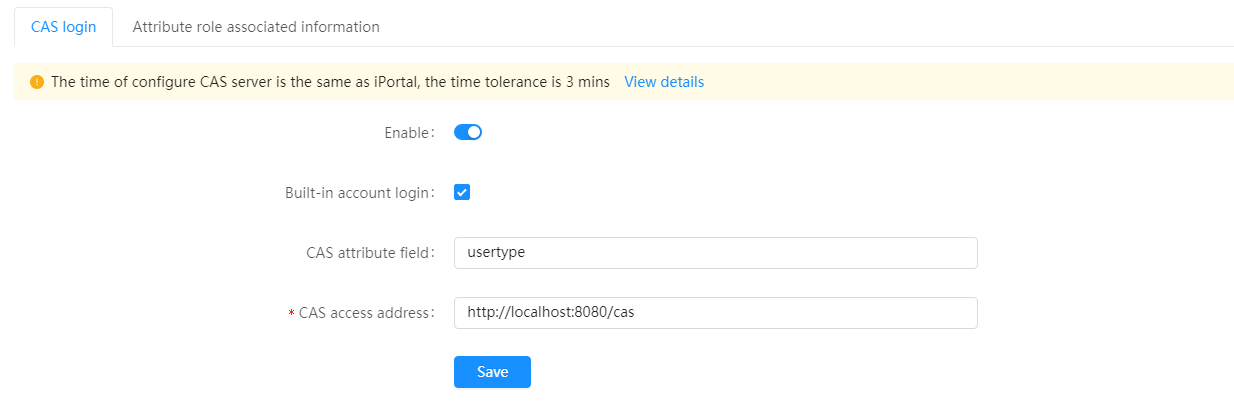Uncheck the Built-in account login checkbox
1234x404 pixels.
point(462,192)
